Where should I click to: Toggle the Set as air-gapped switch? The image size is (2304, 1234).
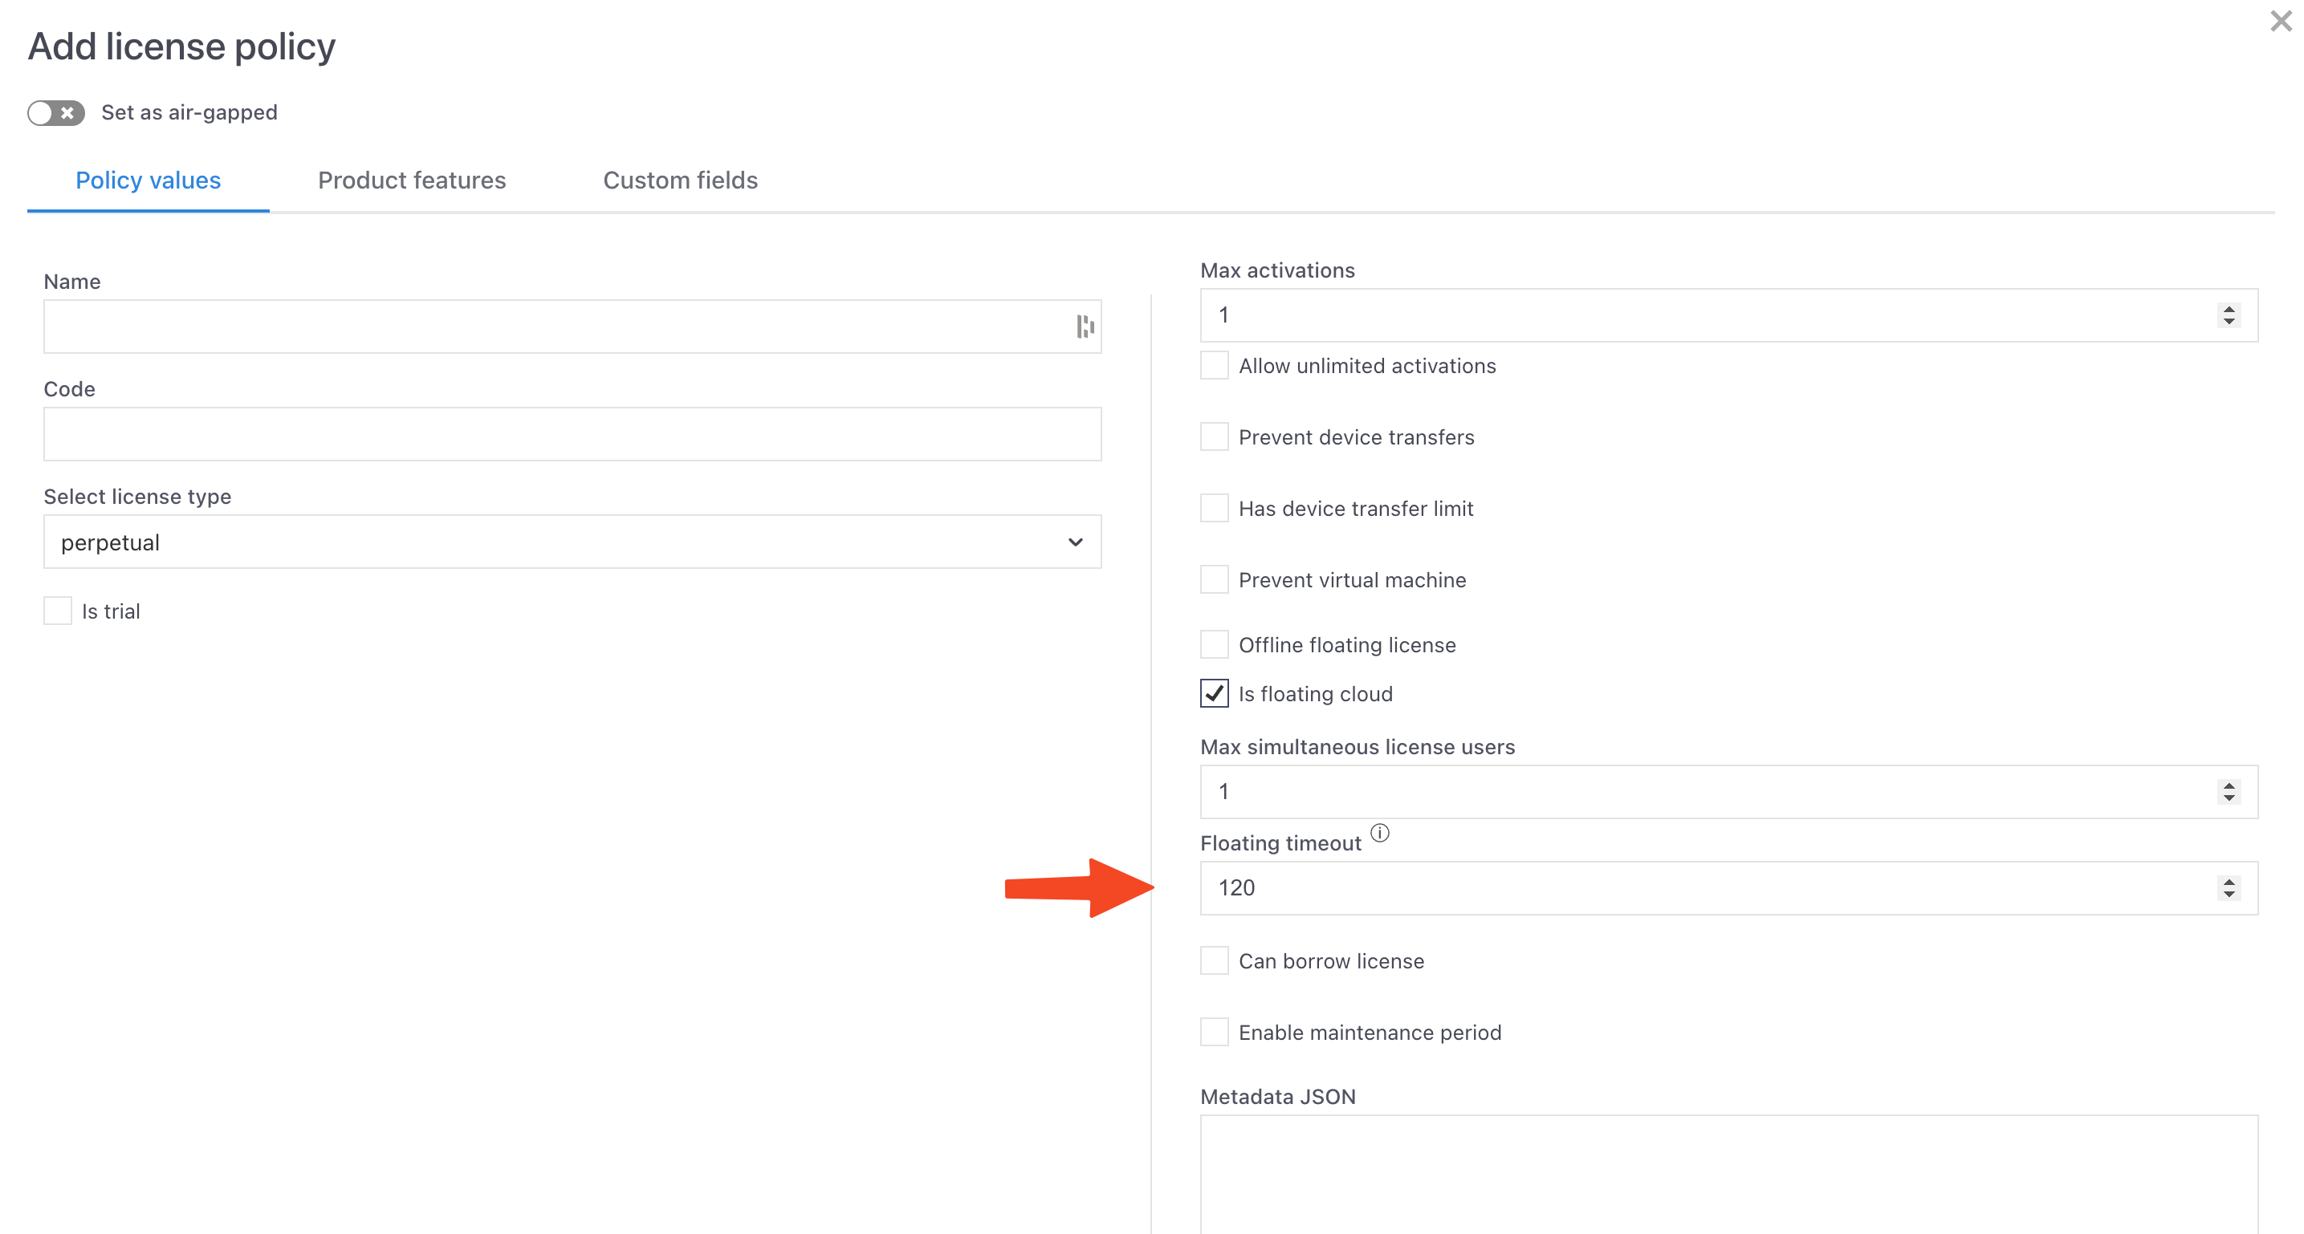click(x=56, y=113)
